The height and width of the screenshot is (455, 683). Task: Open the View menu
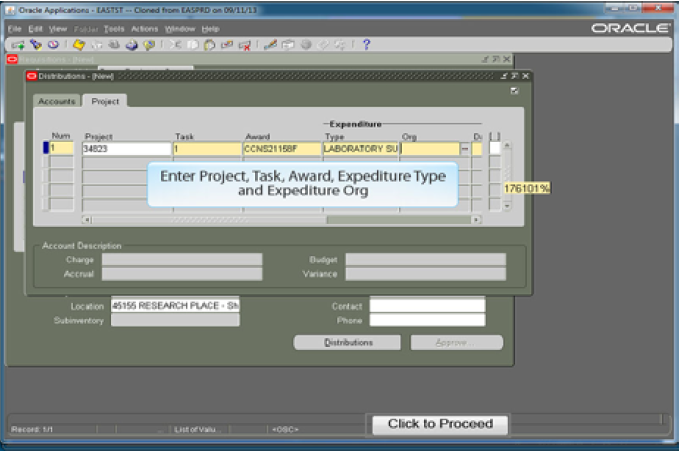[x=57, y=29]
